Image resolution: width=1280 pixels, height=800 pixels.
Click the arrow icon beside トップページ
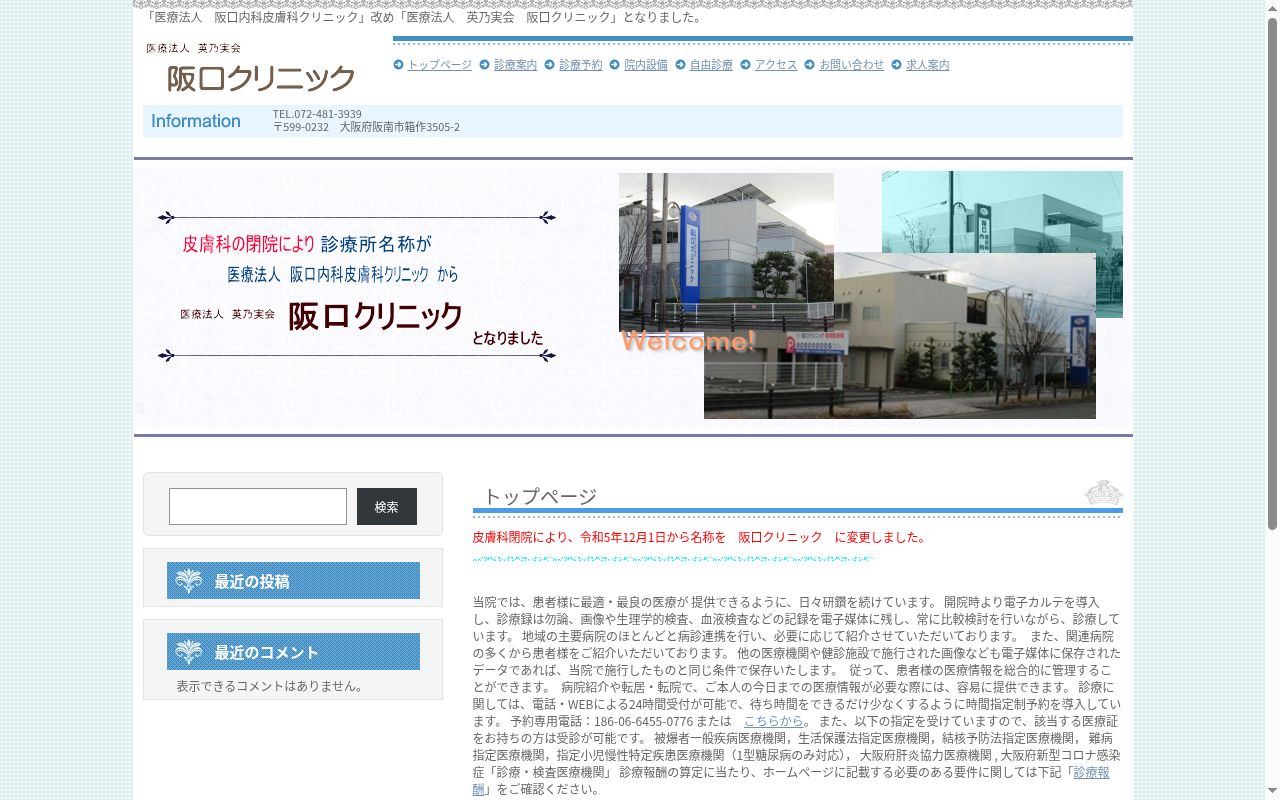(x=398, y=65)
